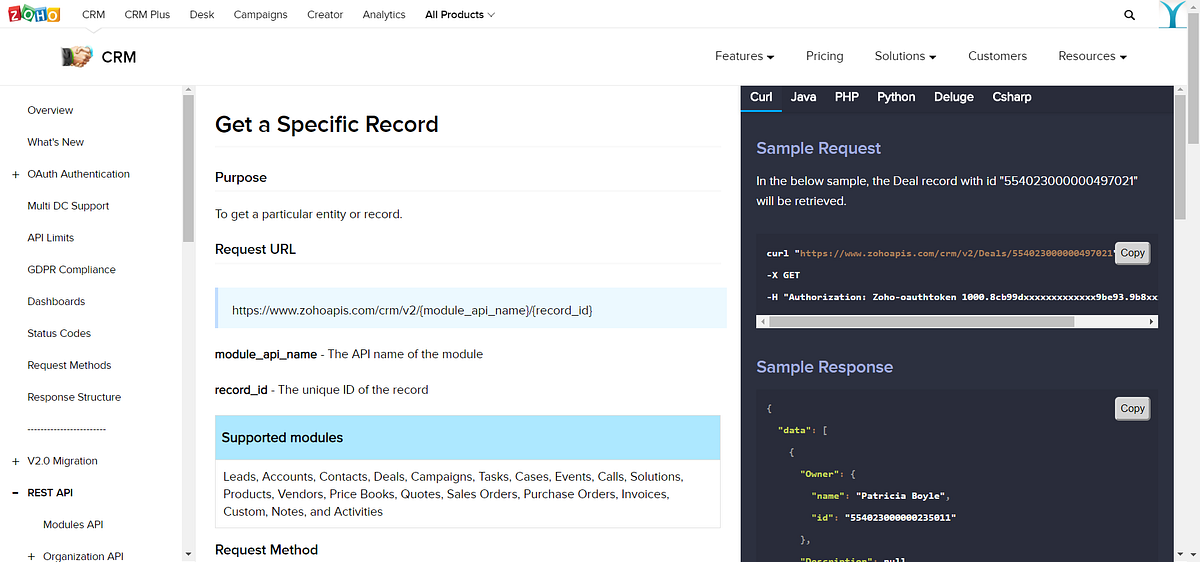This screenshot has height=562, width=1200.
Task: Open the Features dropdown menu
Action: coord(745,56)
